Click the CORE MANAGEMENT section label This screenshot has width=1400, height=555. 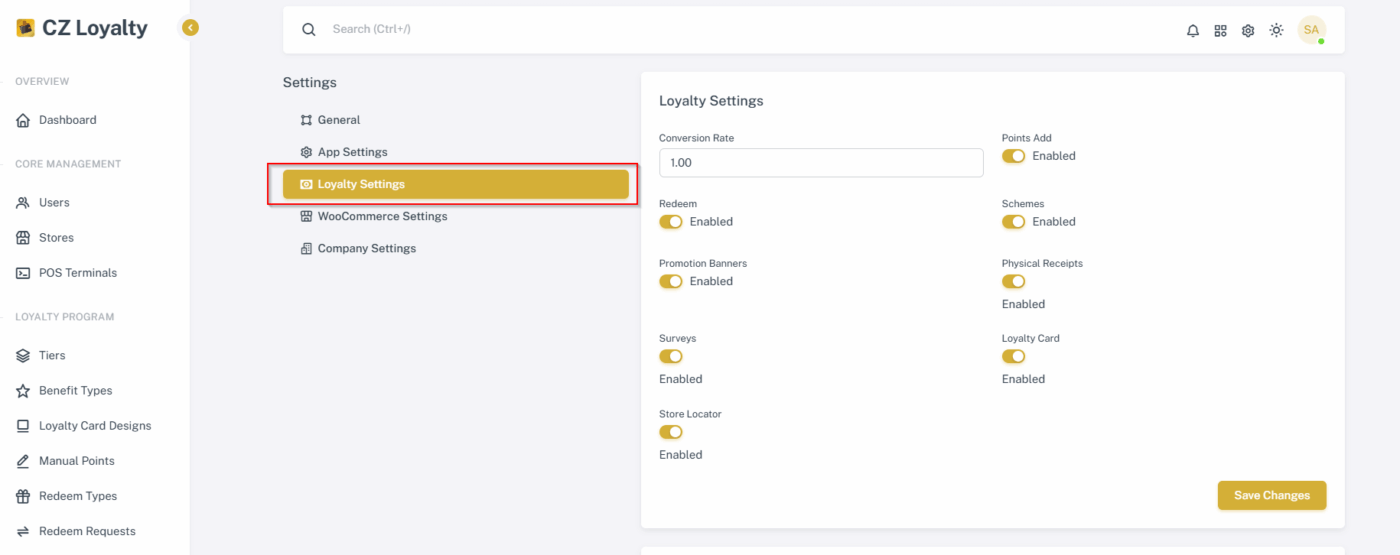click(x=68, y=164)
